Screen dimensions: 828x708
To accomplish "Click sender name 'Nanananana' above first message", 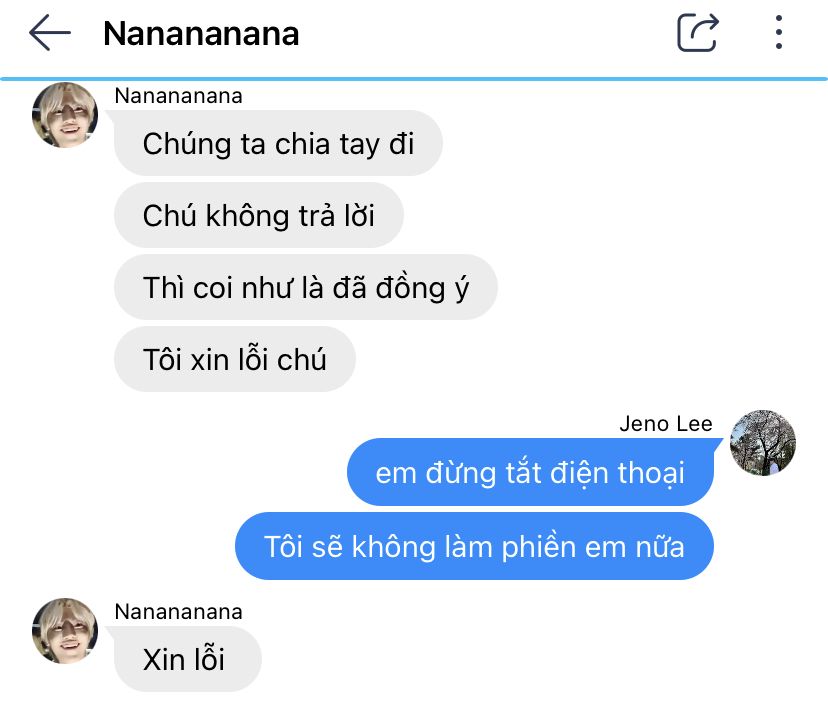I will coord(178,96).
